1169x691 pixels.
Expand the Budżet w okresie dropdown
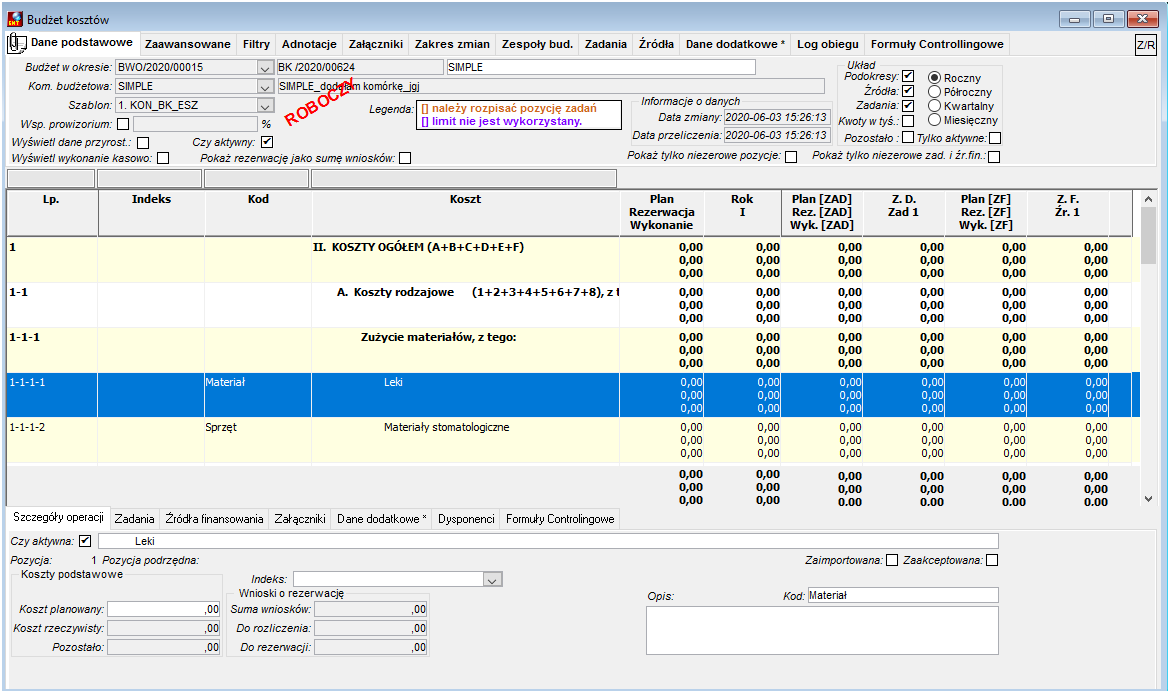pos(265,68)
